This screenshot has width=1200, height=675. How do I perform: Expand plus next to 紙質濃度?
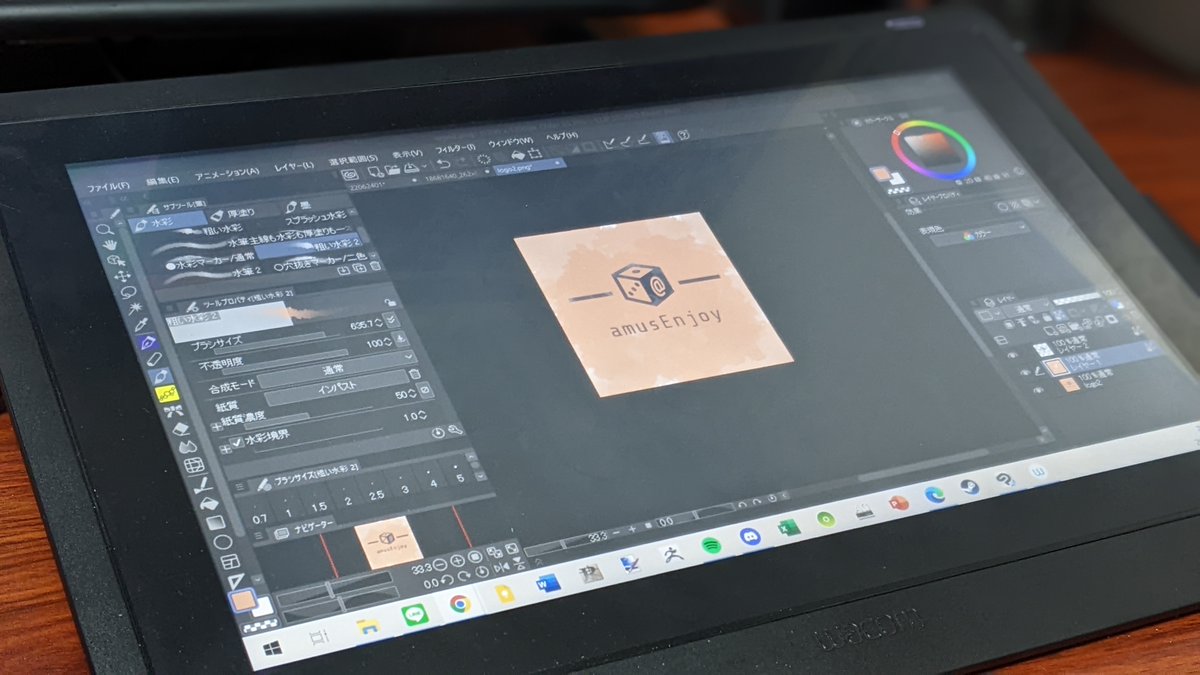point(216,426)
